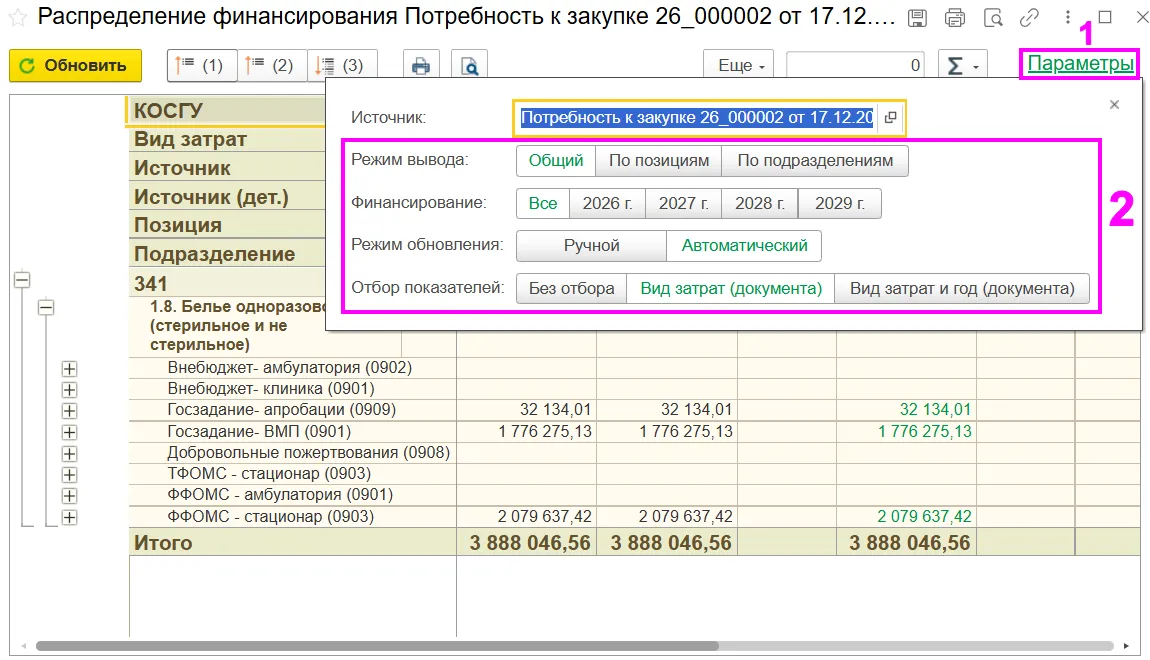The image size is (1150, 660).
Task: Open the Еще dropdown menu
Action: [740, 66]
